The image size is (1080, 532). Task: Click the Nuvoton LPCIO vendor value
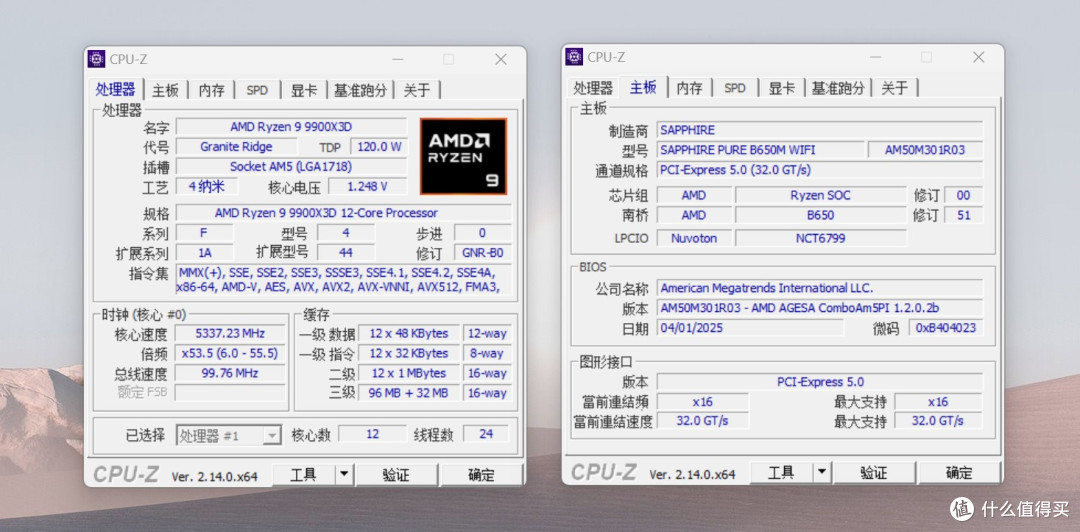point(694,238)
